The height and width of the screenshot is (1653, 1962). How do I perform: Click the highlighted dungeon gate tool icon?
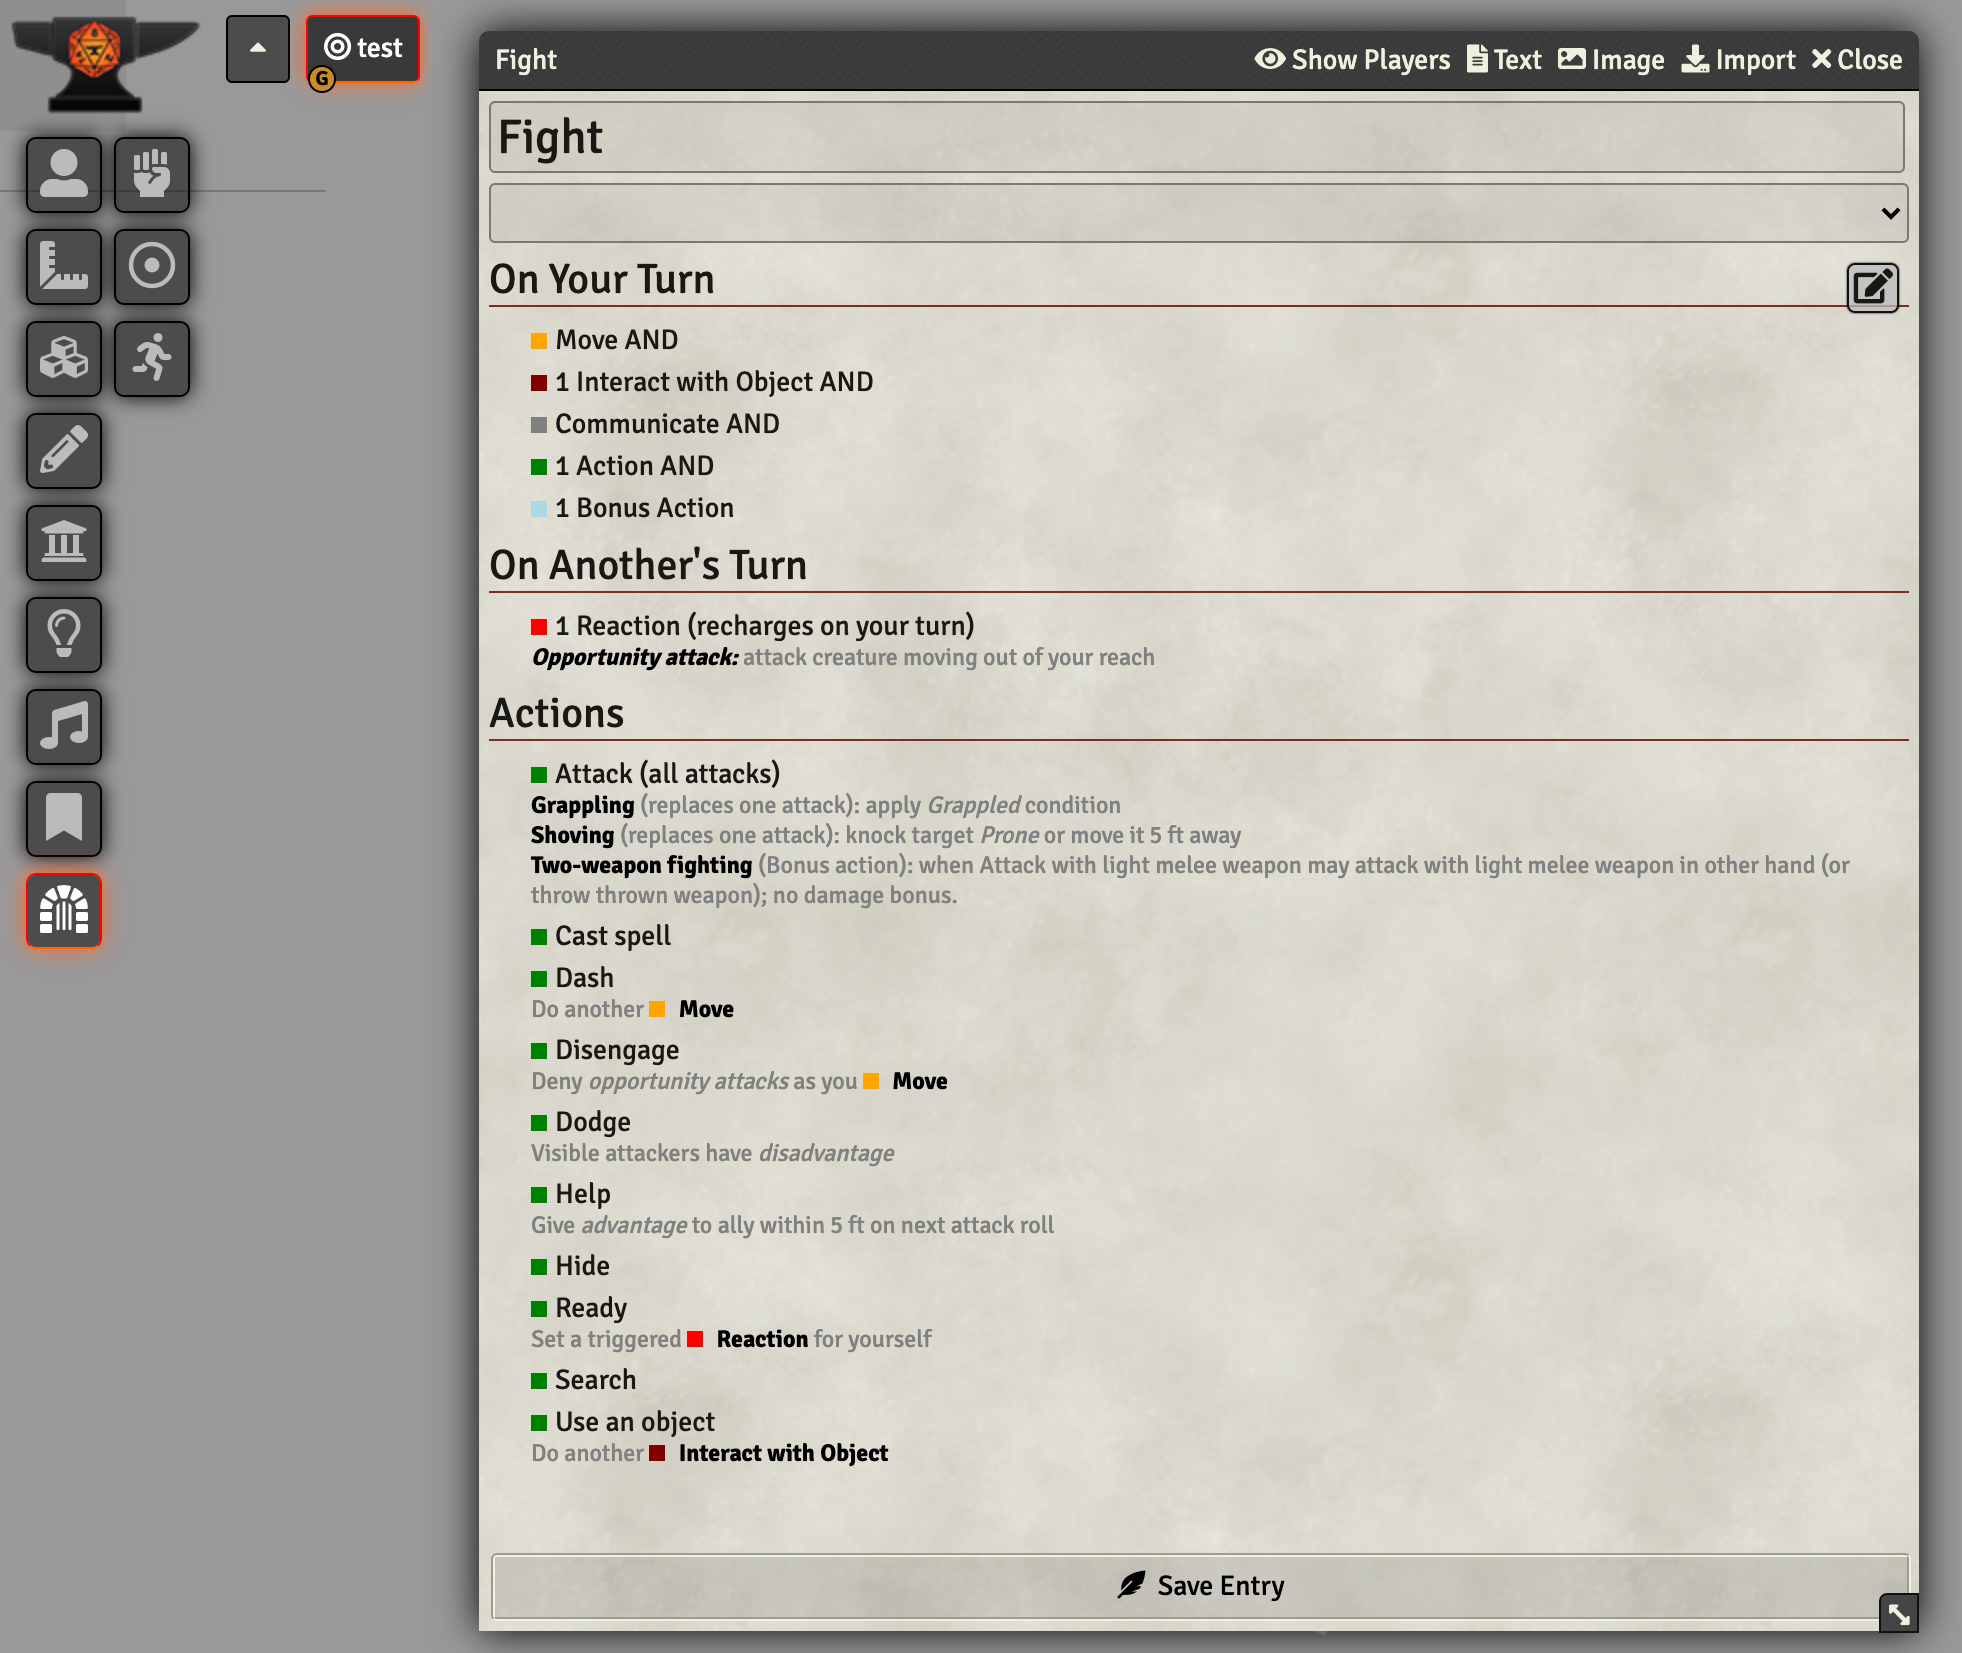click(64, 911)
